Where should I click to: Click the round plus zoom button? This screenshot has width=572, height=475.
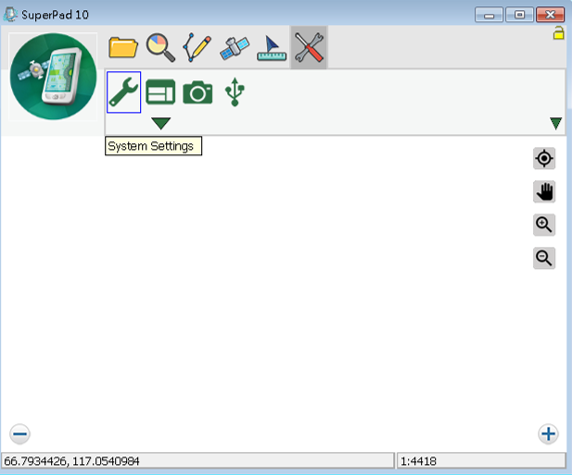coord(548,434)
